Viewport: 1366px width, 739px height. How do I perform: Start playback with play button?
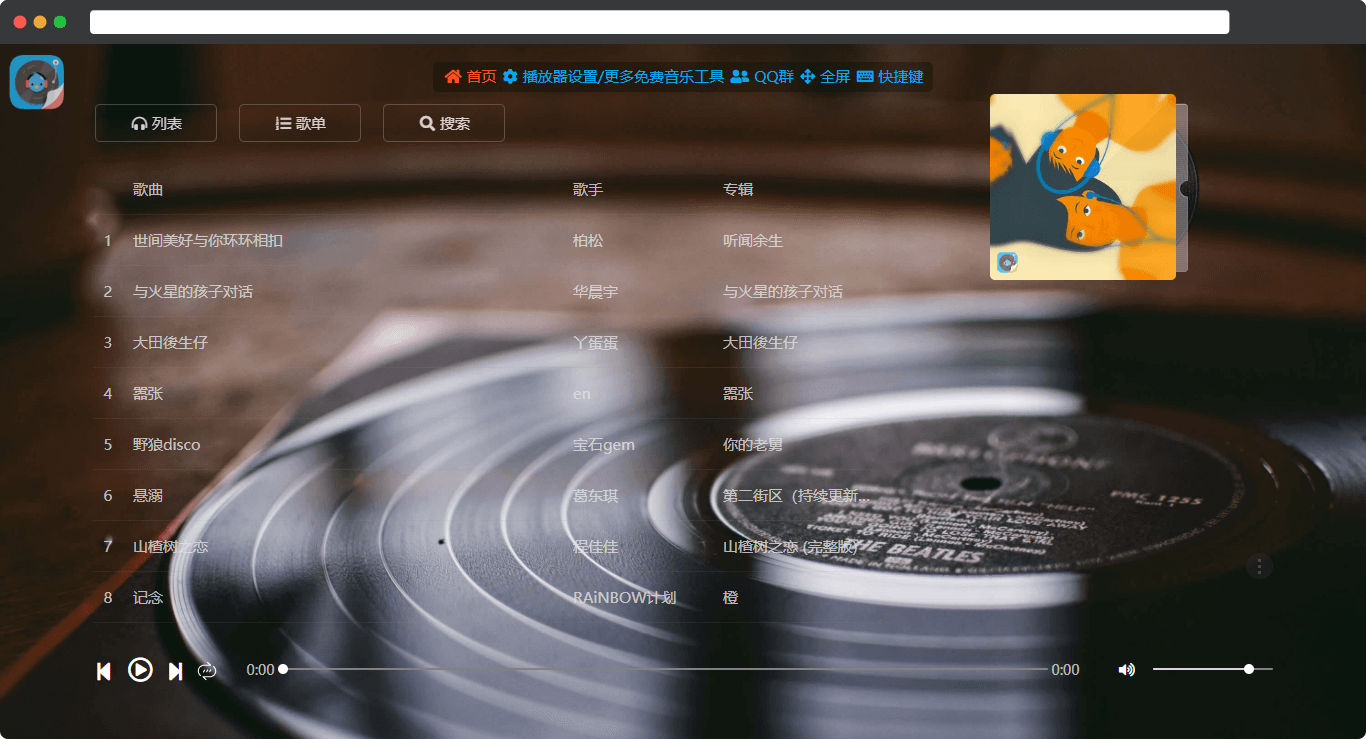pos(140,670)
